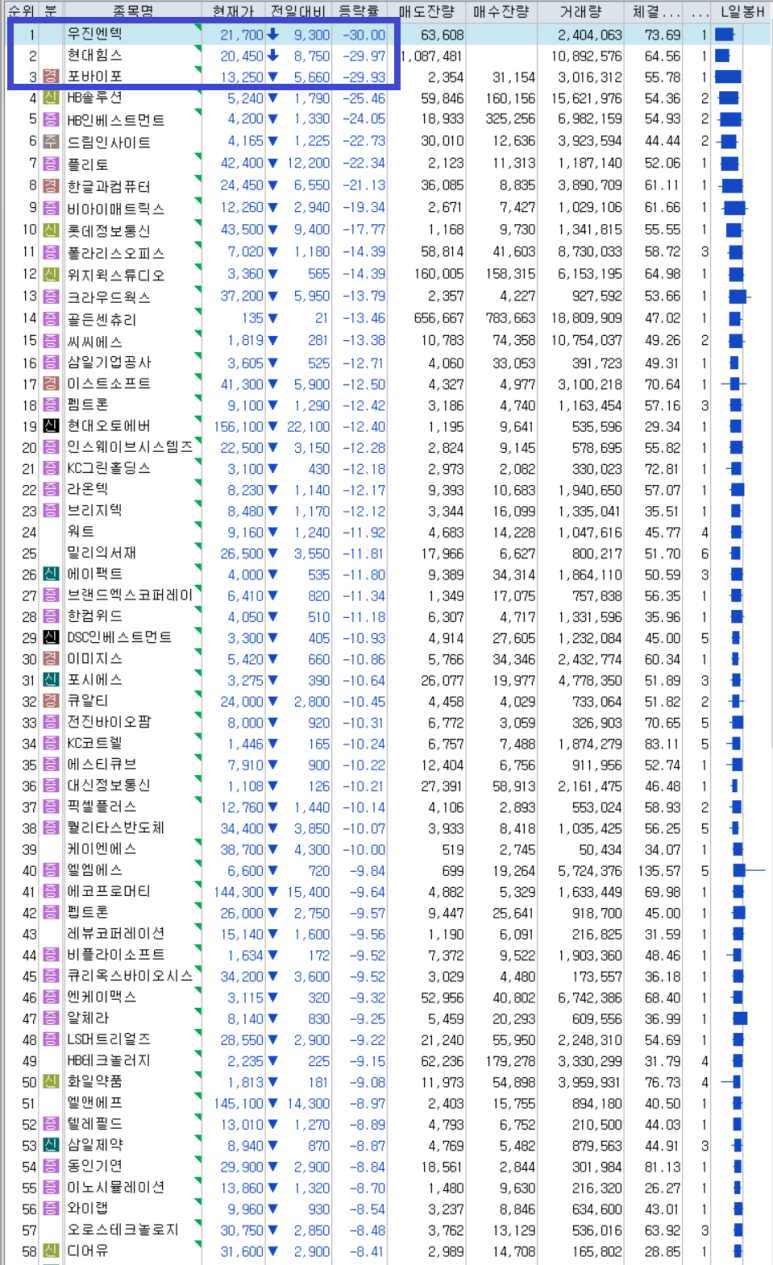
Task: Select the 오로스테크놀로지 stock name
Action: pos(122,1230)
